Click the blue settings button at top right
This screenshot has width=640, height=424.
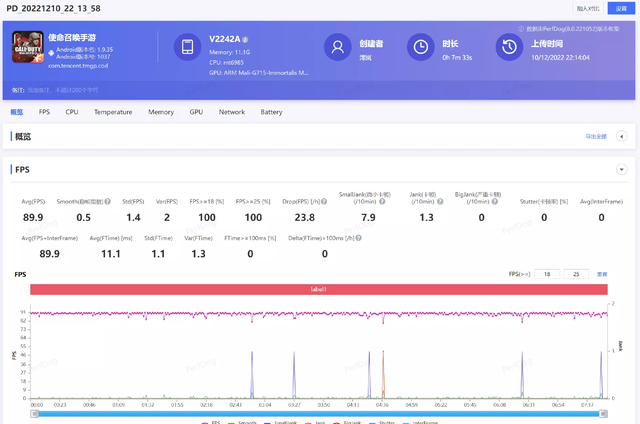pos(621,7)
